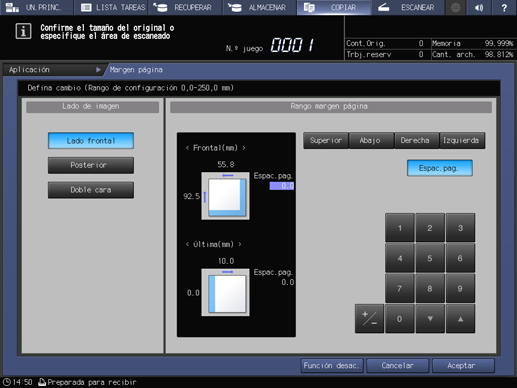
Task: Click the Aplicación breadcrumb arrow
Action: [98, 70]
